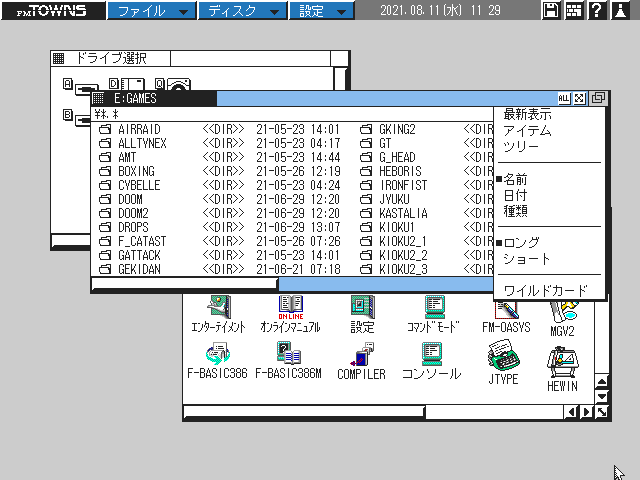Select the AMT folder row
Image resolution: width=640 pixels, height=480 pixels.
pyautogui.click(x=220, y=158)
